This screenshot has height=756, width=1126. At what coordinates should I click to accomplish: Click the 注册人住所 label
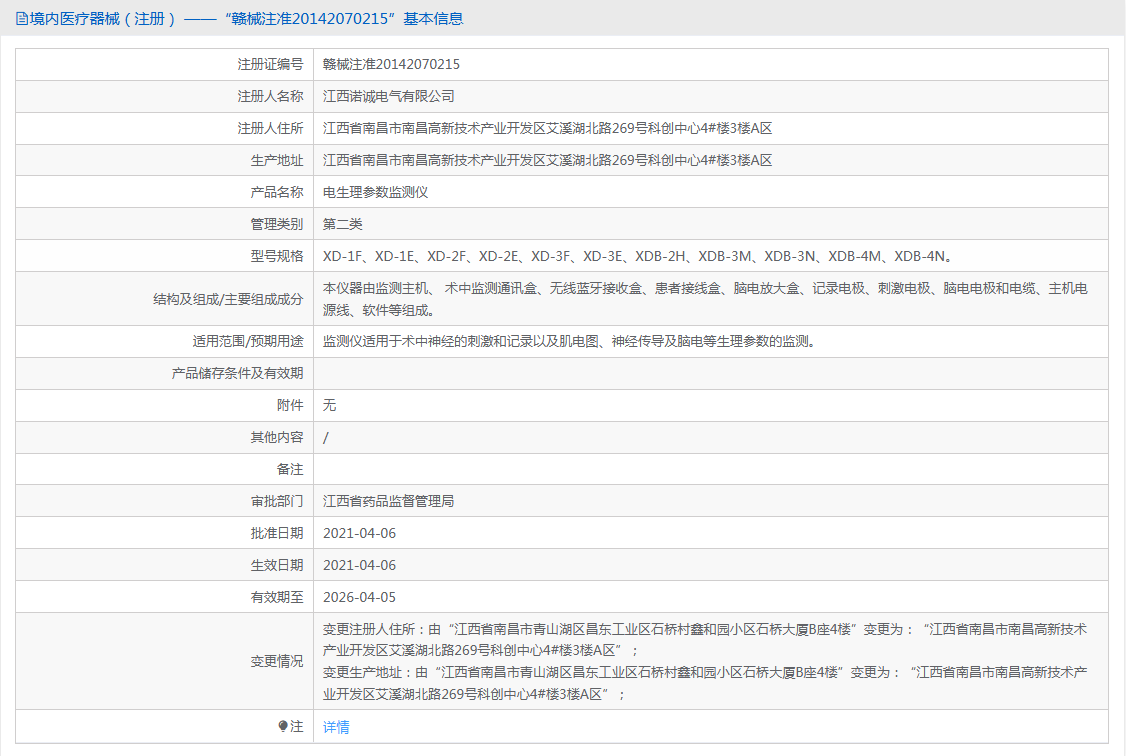(x=270, y=129)
